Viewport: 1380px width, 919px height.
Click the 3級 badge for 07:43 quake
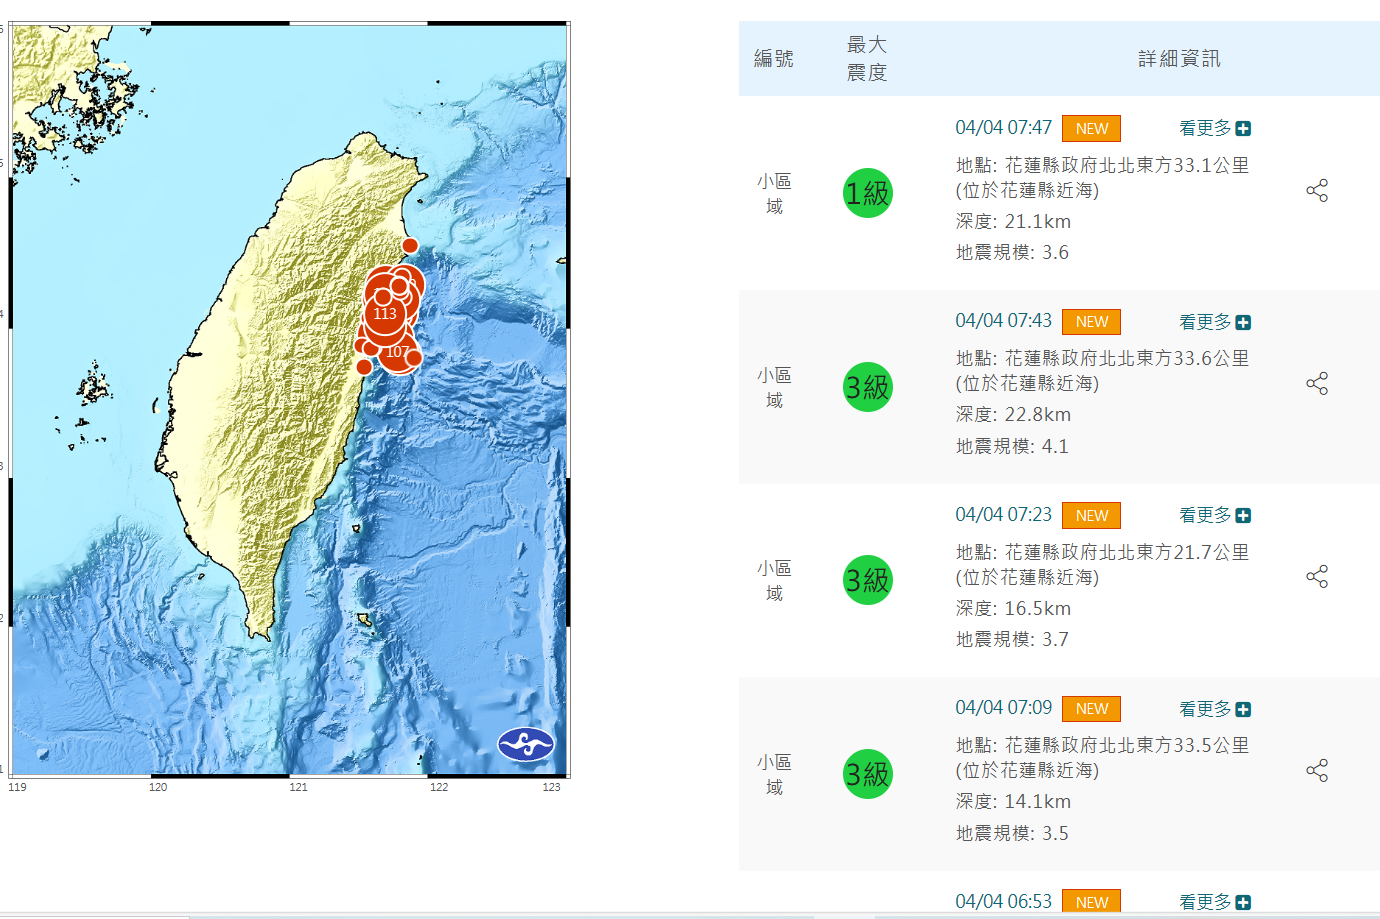click(x=867, y=387)
